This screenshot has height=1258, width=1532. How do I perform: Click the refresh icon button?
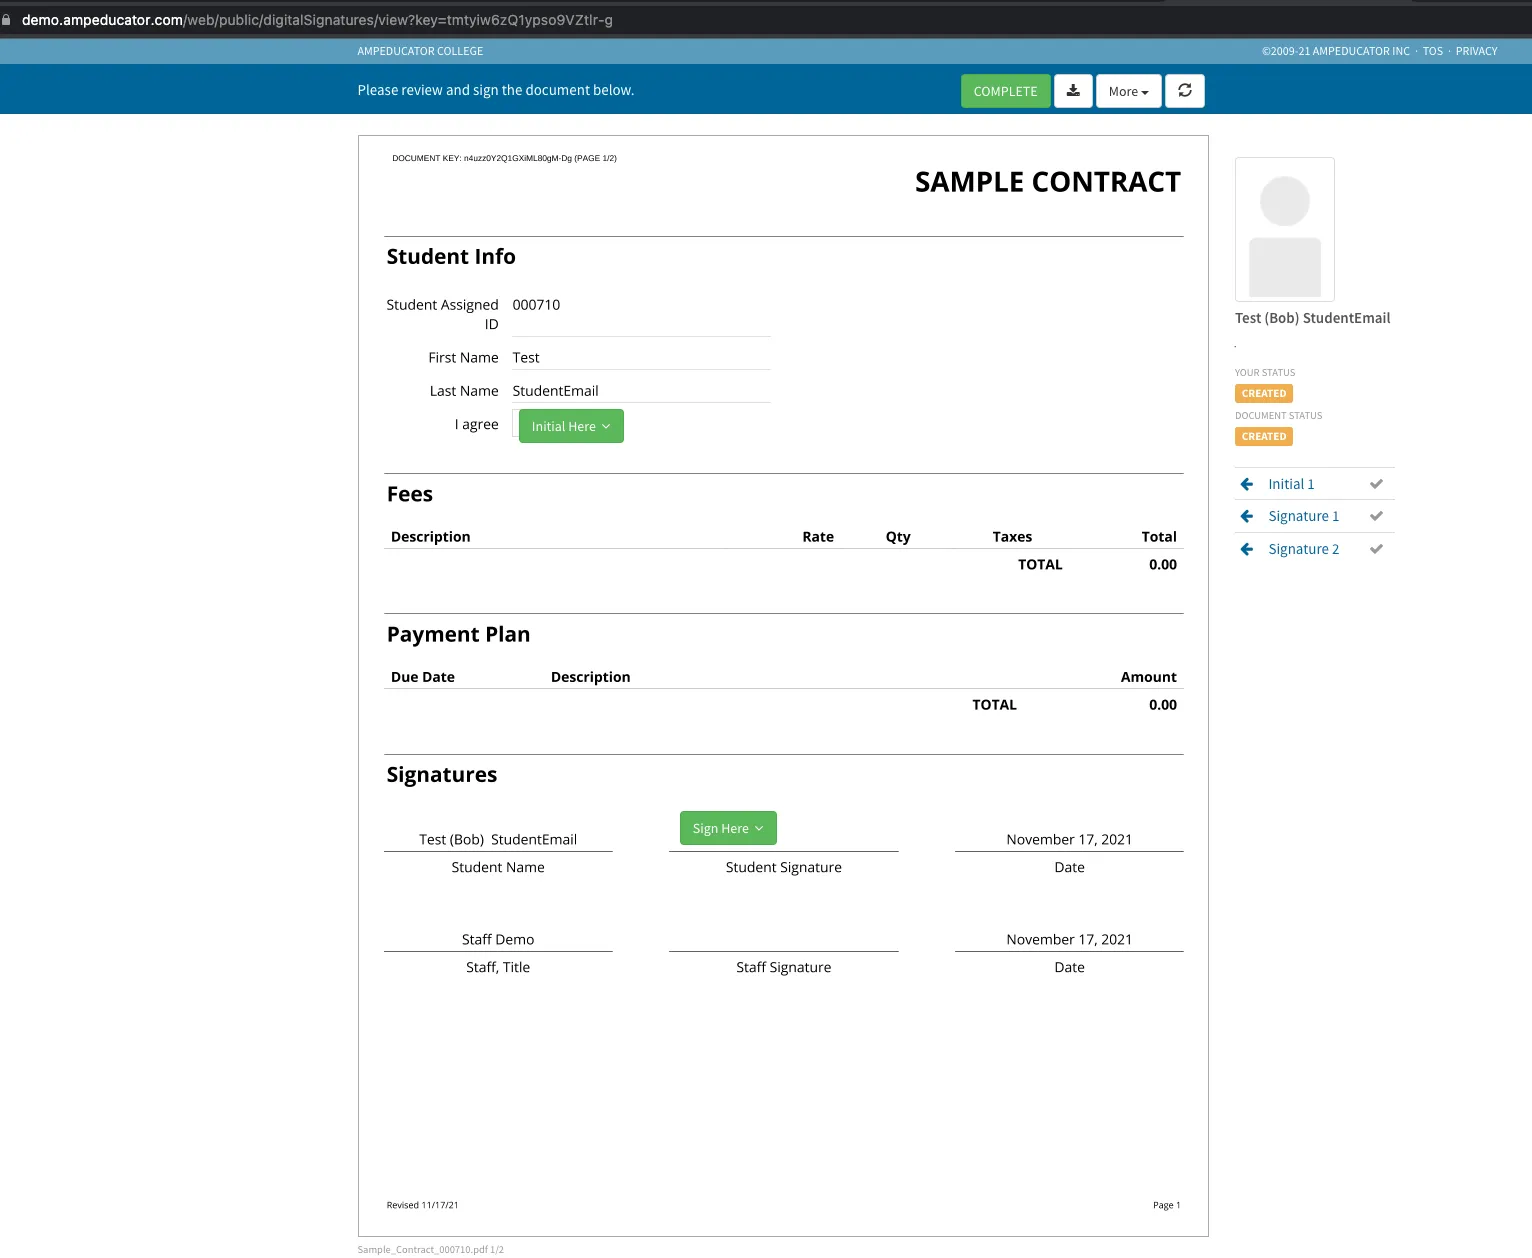point(1185,91)
